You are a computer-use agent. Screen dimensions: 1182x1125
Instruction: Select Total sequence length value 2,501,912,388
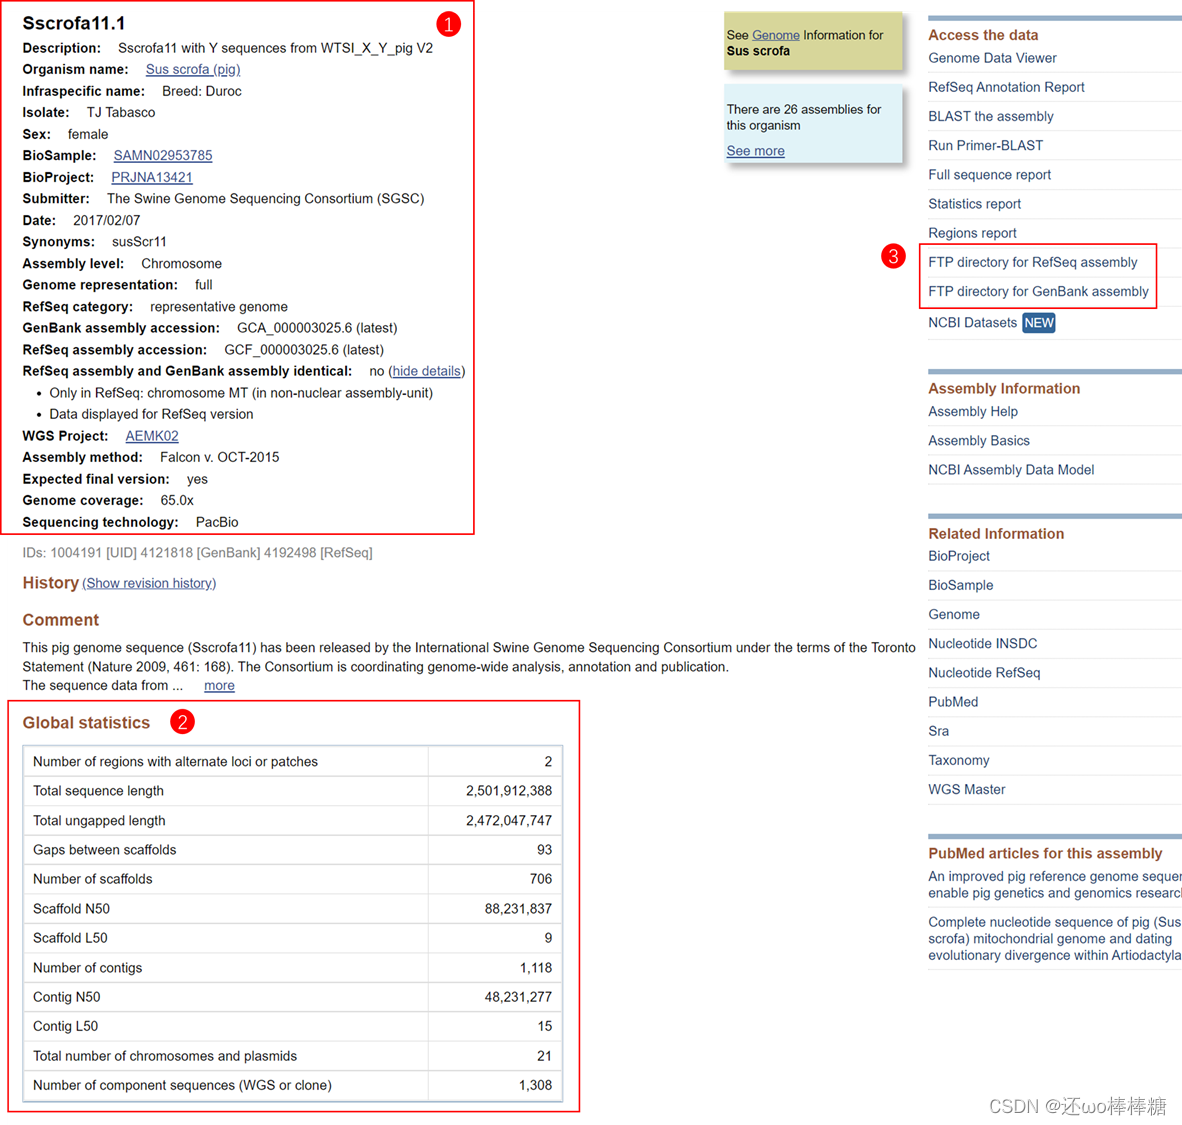[509, 791]
